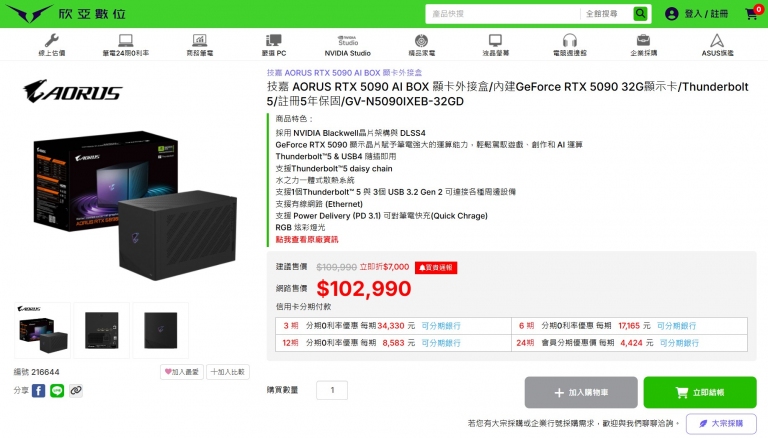Open the 全館搜尋 search scope dropdown
Viewport: 768px width, 438px height.
pos(606,14)
